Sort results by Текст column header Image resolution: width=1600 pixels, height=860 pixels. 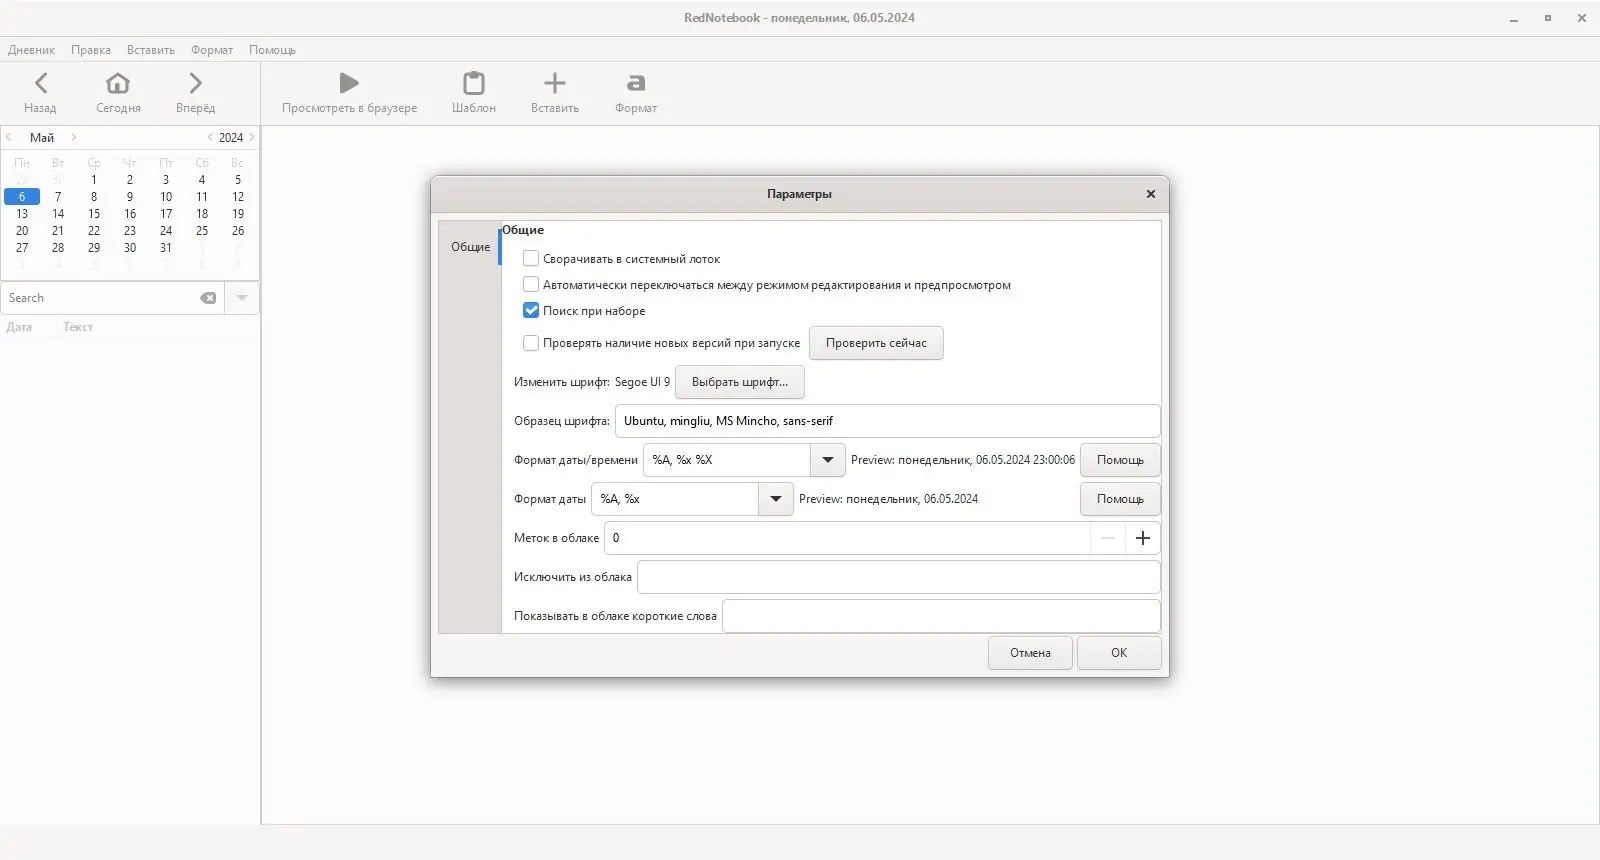tap(78, 327)
